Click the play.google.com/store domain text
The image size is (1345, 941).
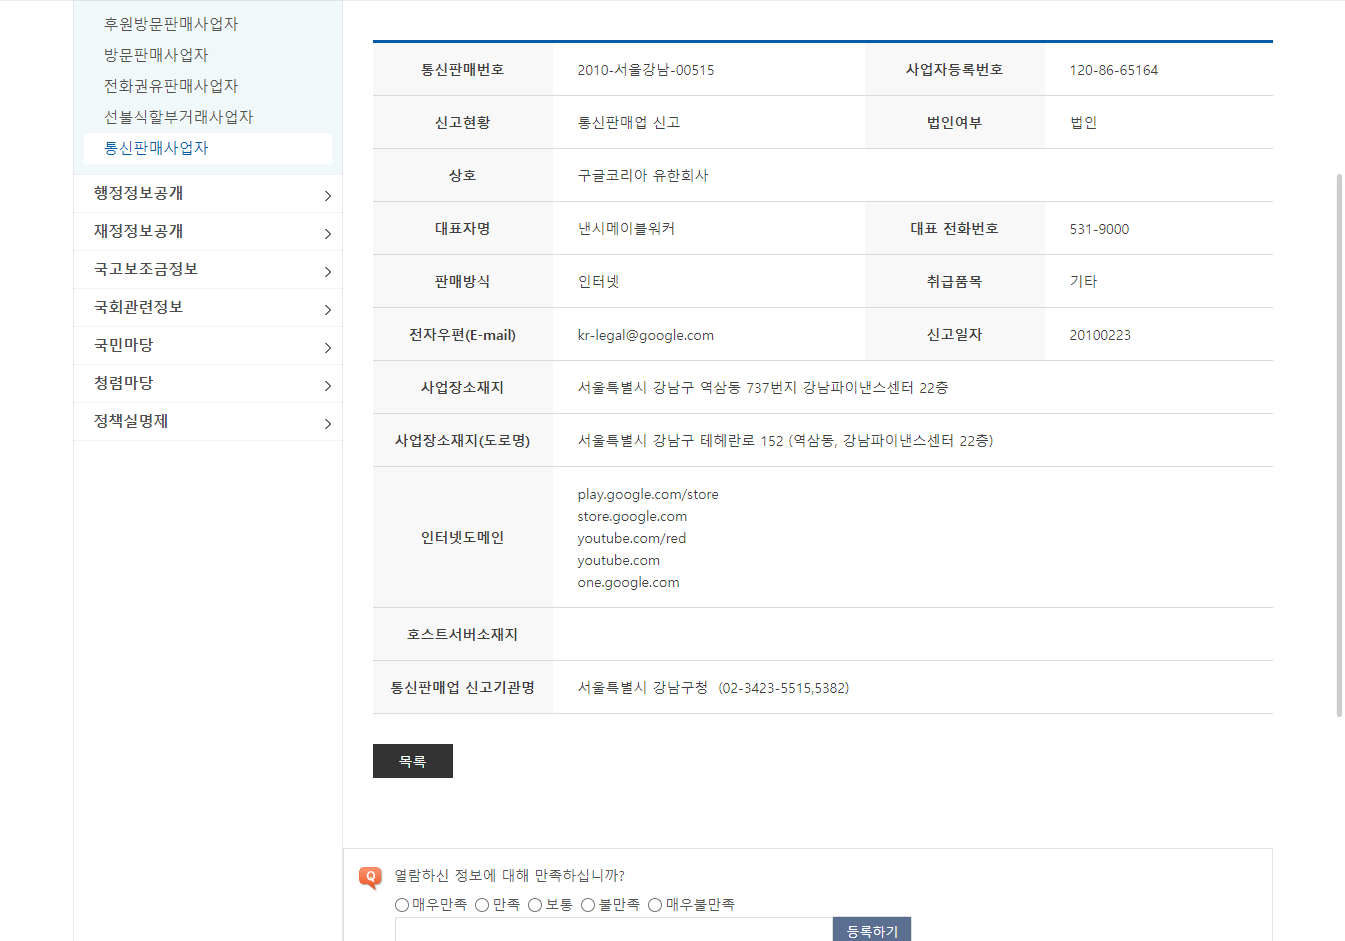point(648,494)
